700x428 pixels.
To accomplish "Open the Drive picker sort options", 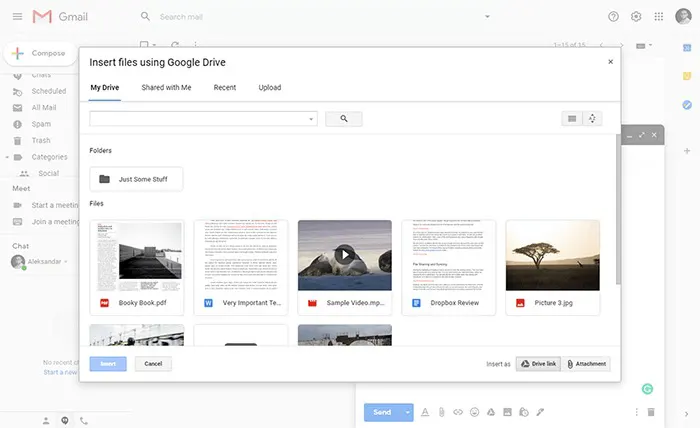I will tap(592, 119).
